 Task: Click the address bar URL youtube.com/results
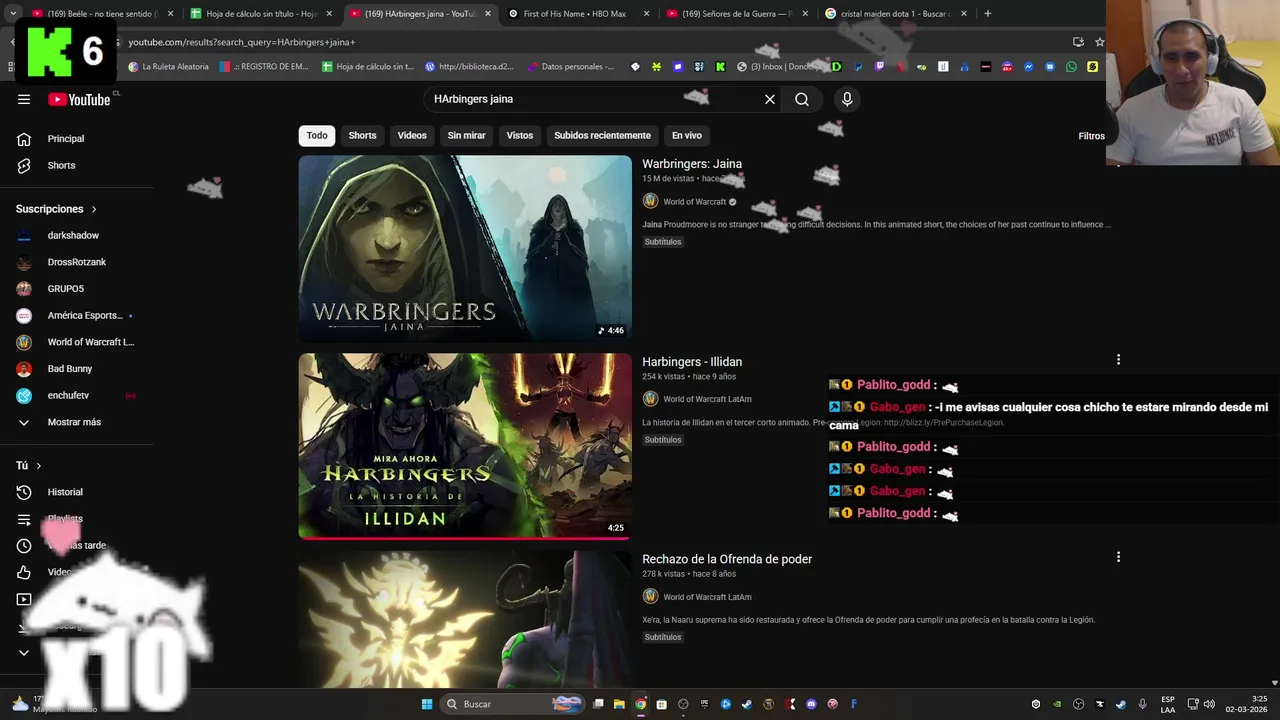tap(242, 42)
